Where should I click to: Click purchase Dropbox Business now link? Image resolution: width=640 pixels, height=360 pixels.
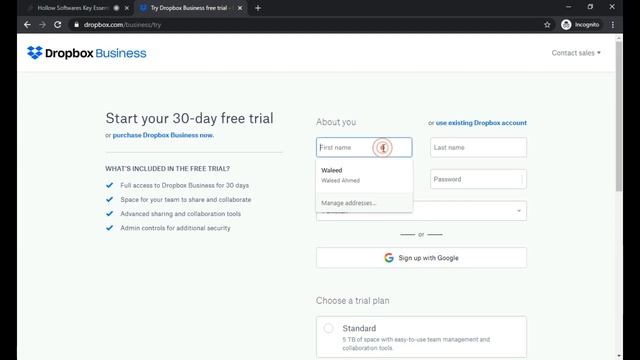click(163, 135)
